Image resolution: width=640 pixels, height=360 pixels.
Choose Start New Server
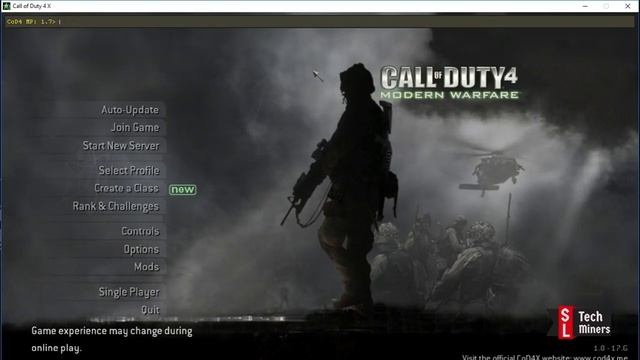[121, 145]
